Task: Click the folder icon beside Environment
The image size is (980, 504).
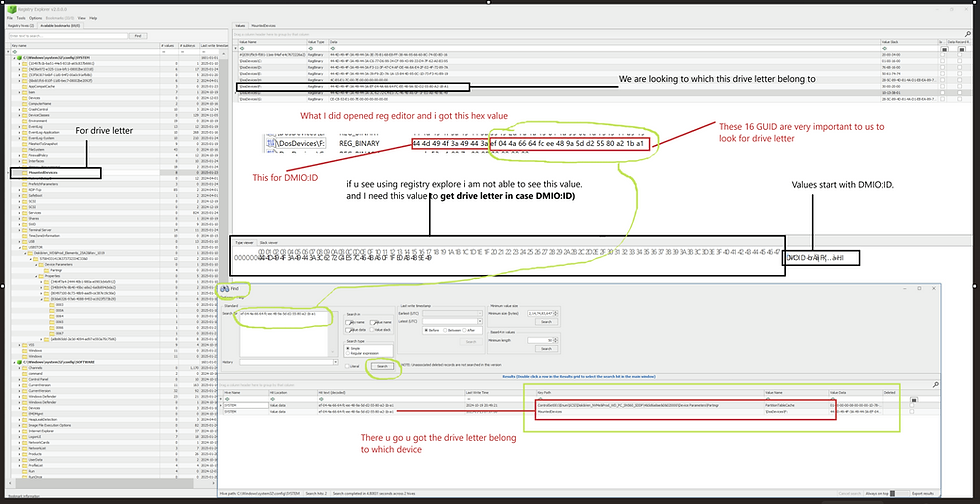Action: click(x=24, y=121)
